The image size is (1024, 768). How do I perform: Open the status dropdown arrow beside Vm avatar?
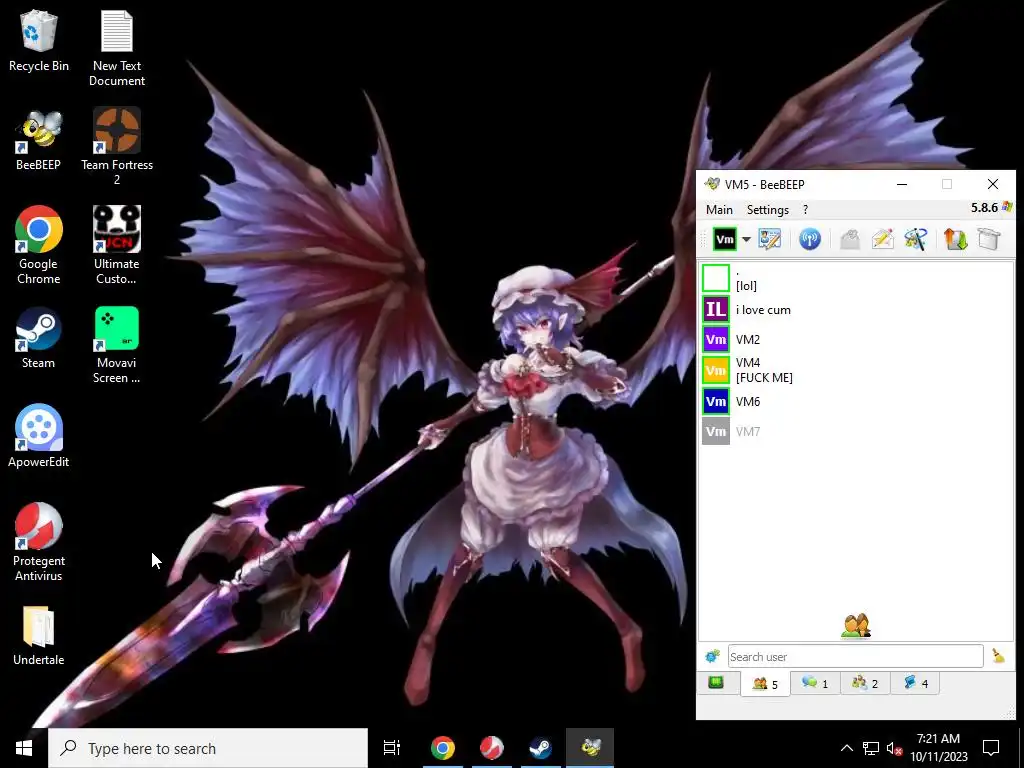click(x=746, y=240)
